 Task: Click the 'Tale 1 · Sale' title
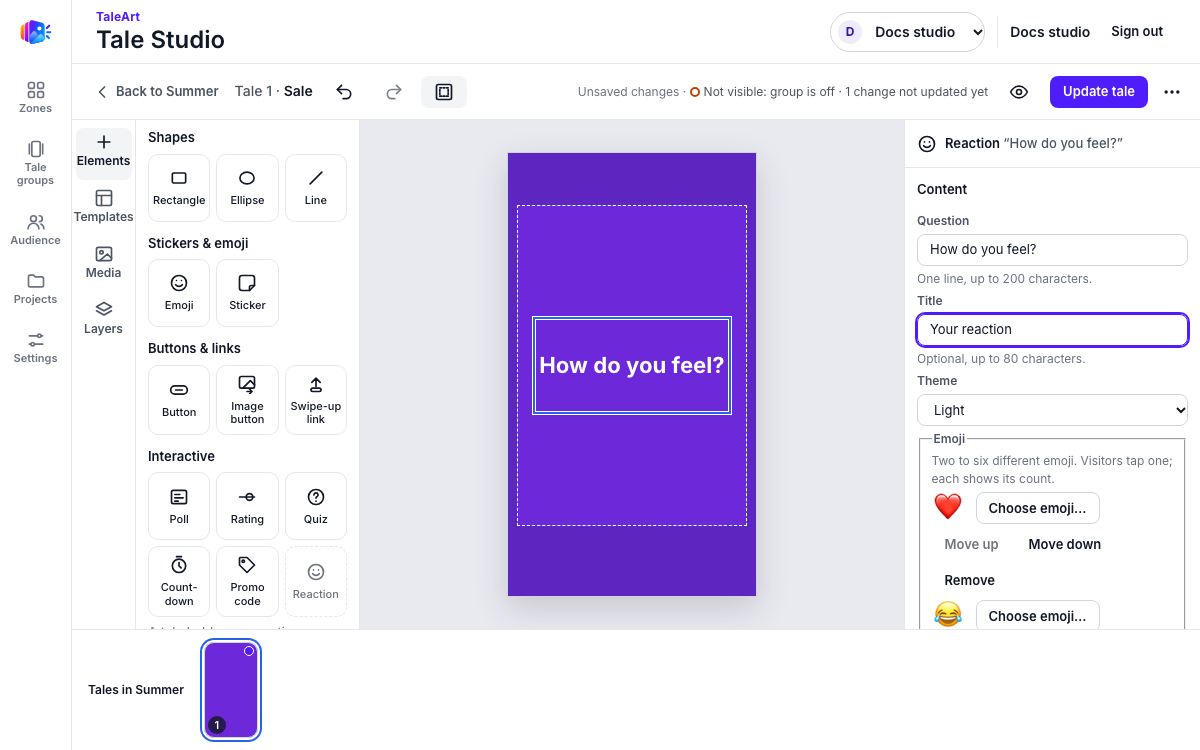click(x=273, y=91)
